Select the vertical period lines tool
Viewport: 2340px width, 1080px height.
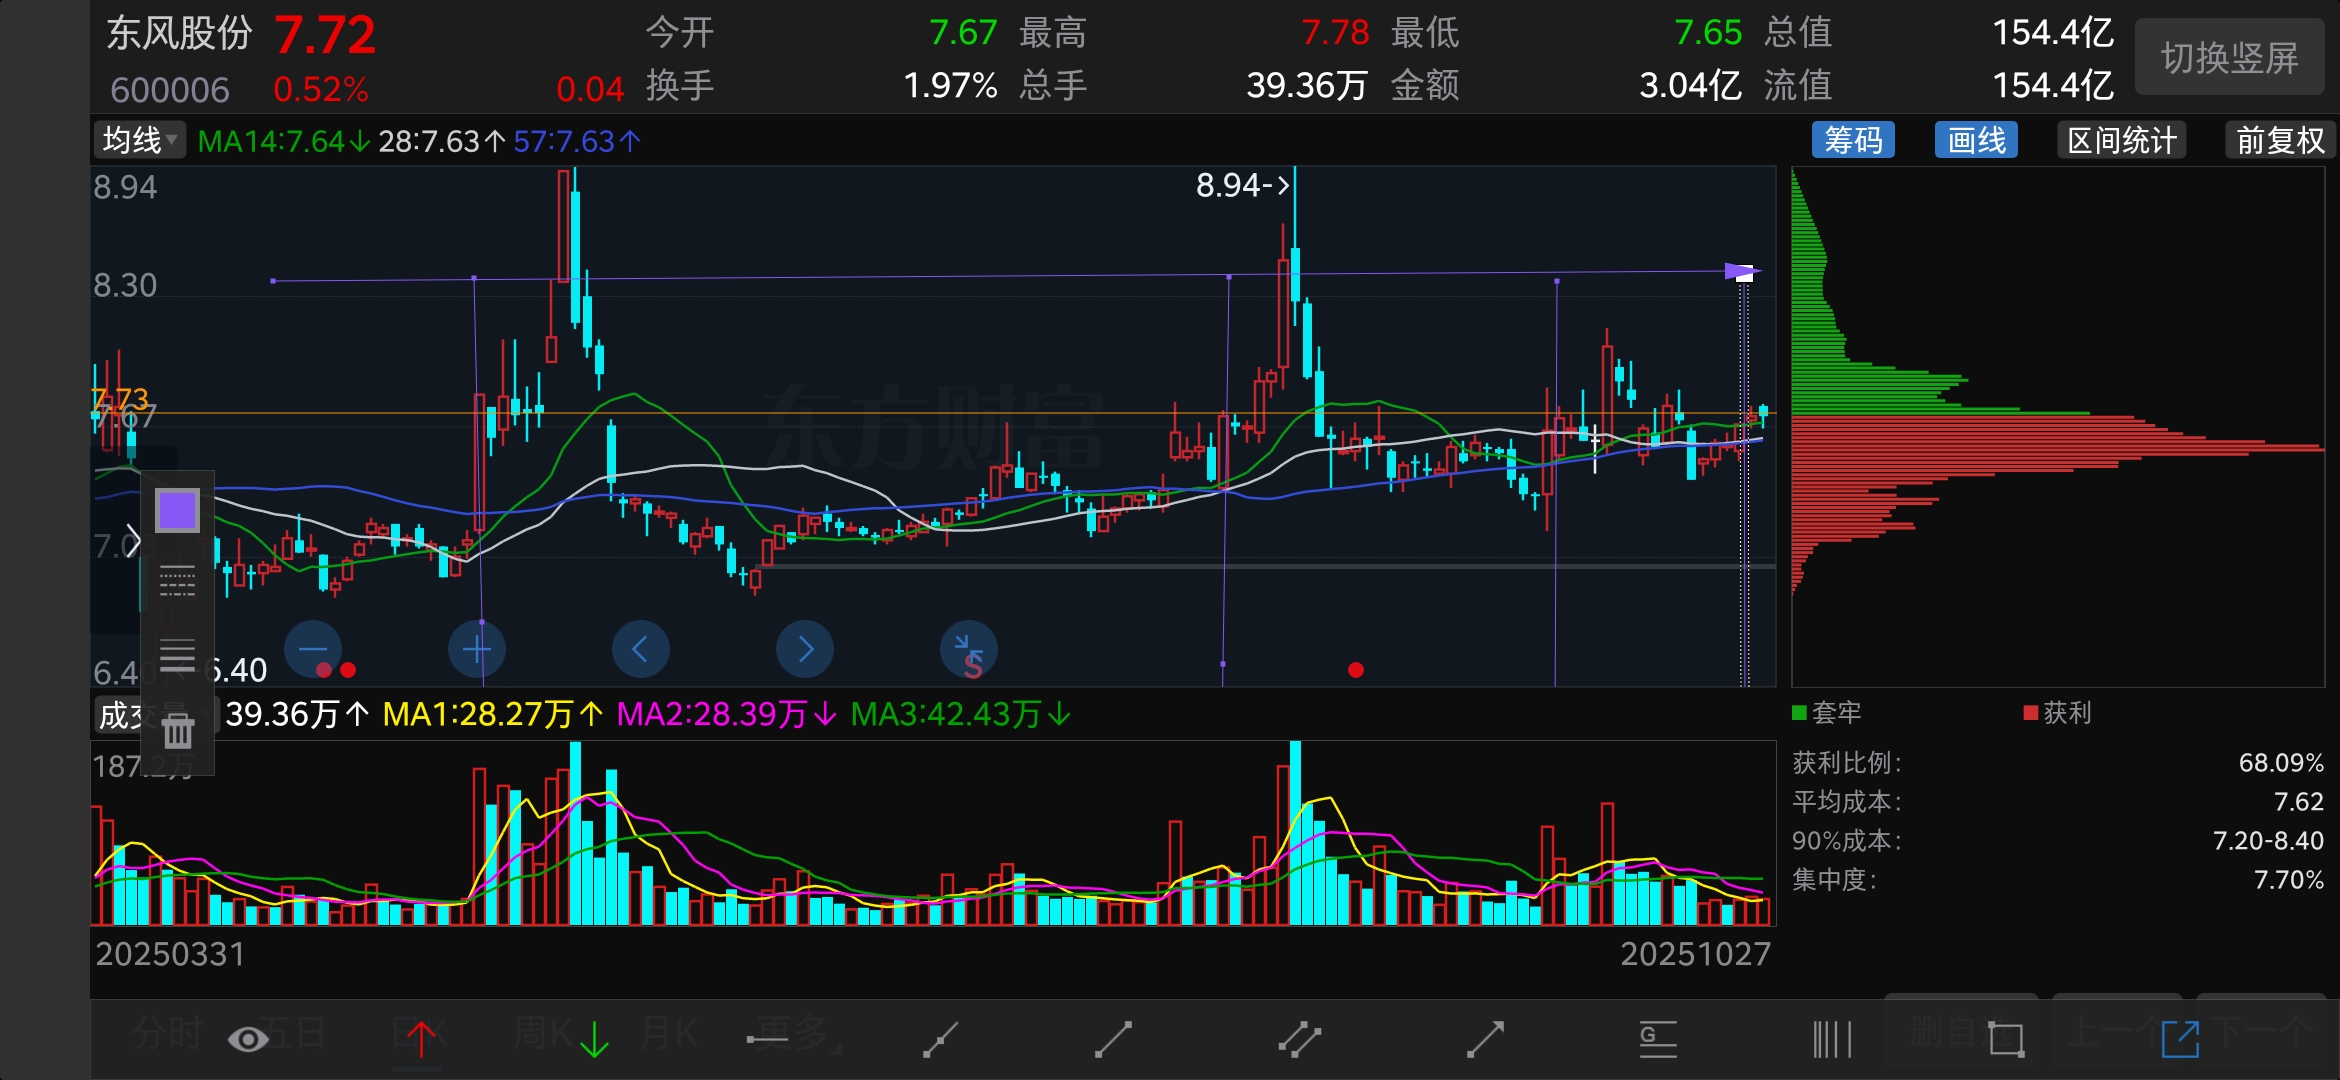point(1832,1040)
